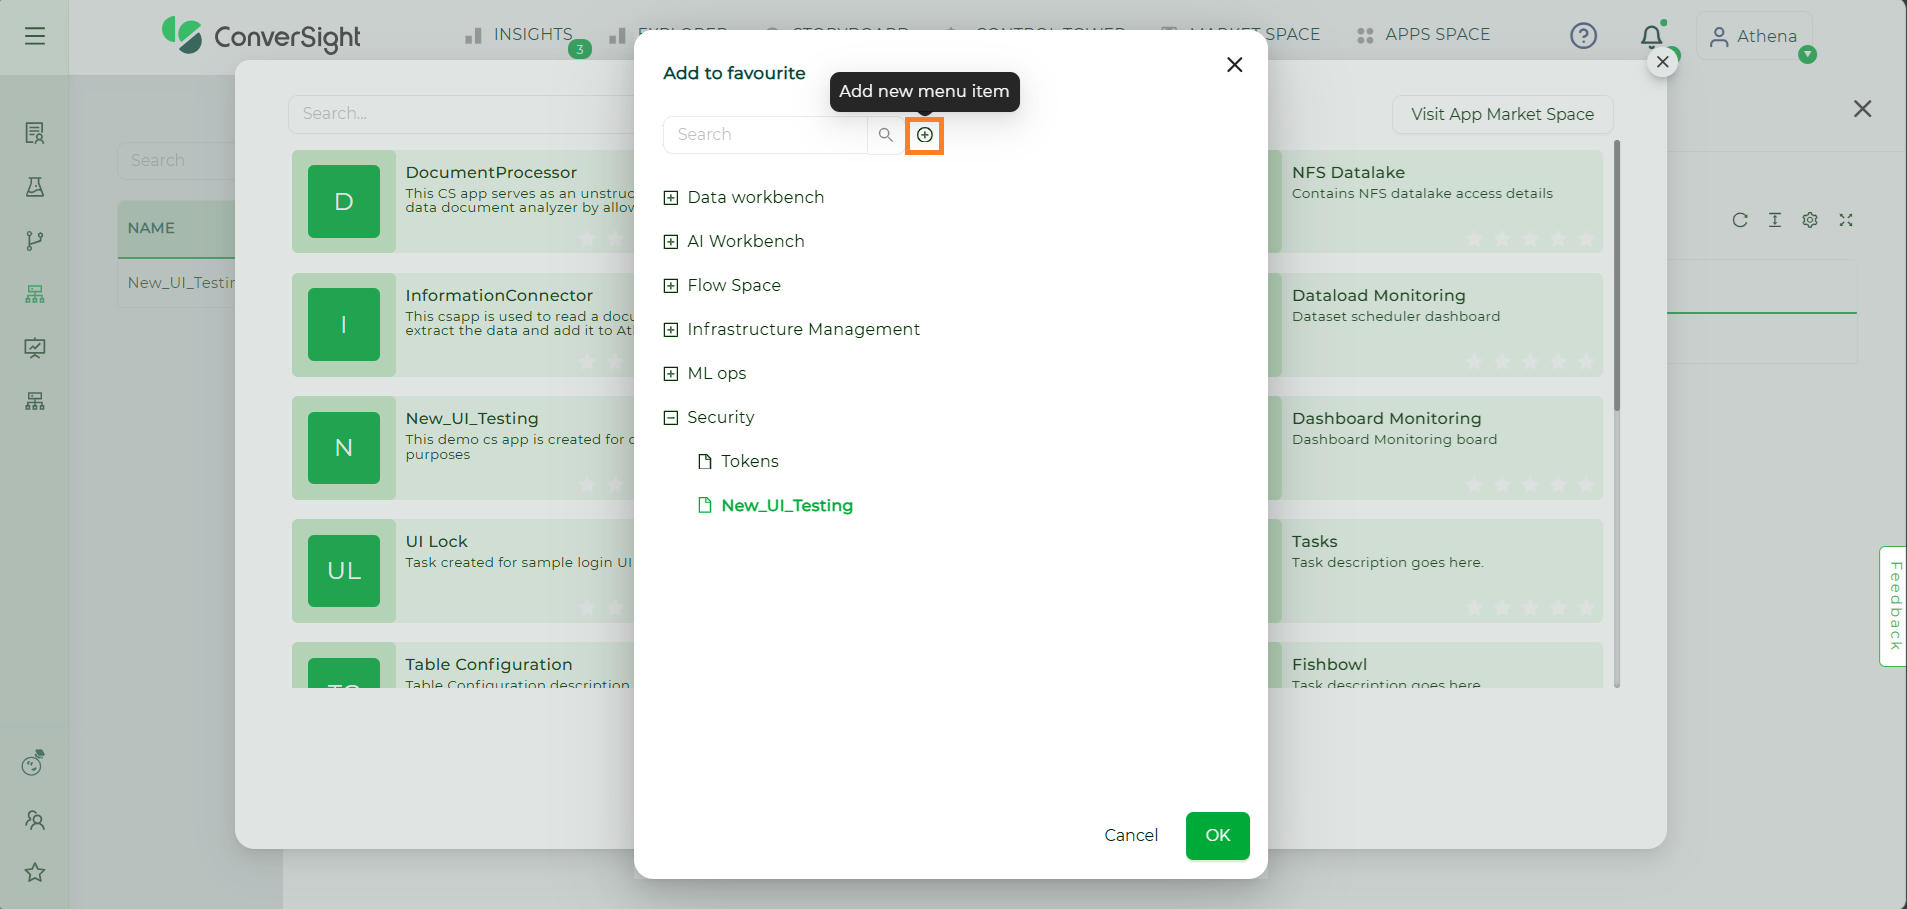Select the Tokens tree item

[750, 461]
